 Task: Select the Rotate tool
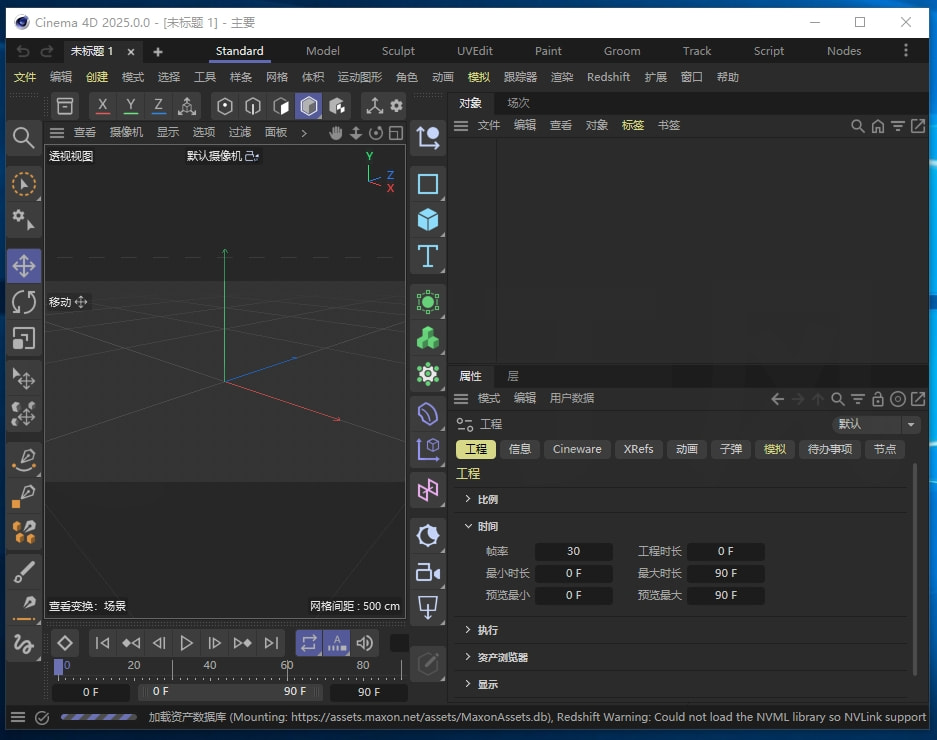tap(24, 302)
